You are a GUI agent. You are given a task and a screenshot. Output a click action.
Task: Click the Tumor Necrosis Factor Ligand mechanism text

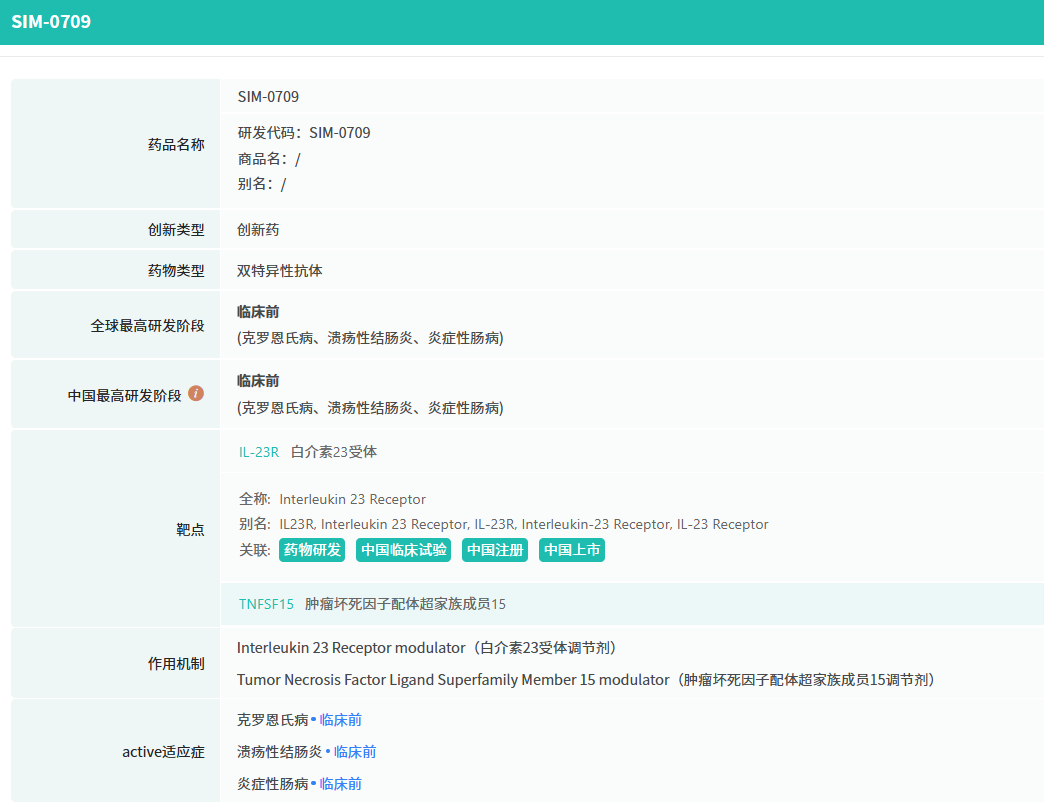453,680
